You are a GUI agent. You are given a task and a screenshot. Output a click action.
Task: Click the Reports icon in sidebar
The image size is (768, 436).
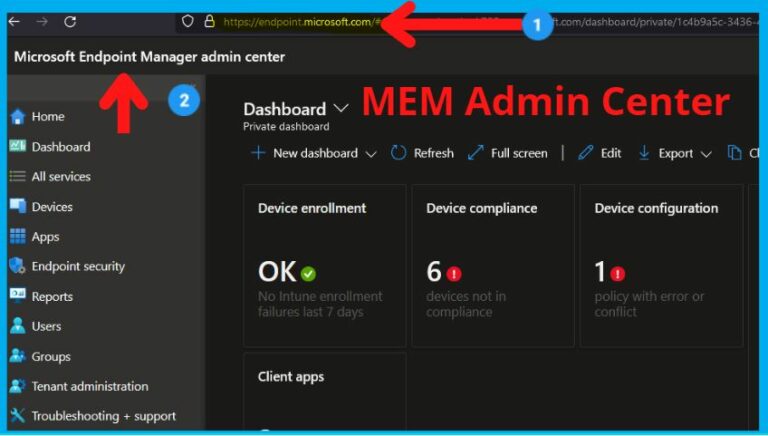(18, 295)
